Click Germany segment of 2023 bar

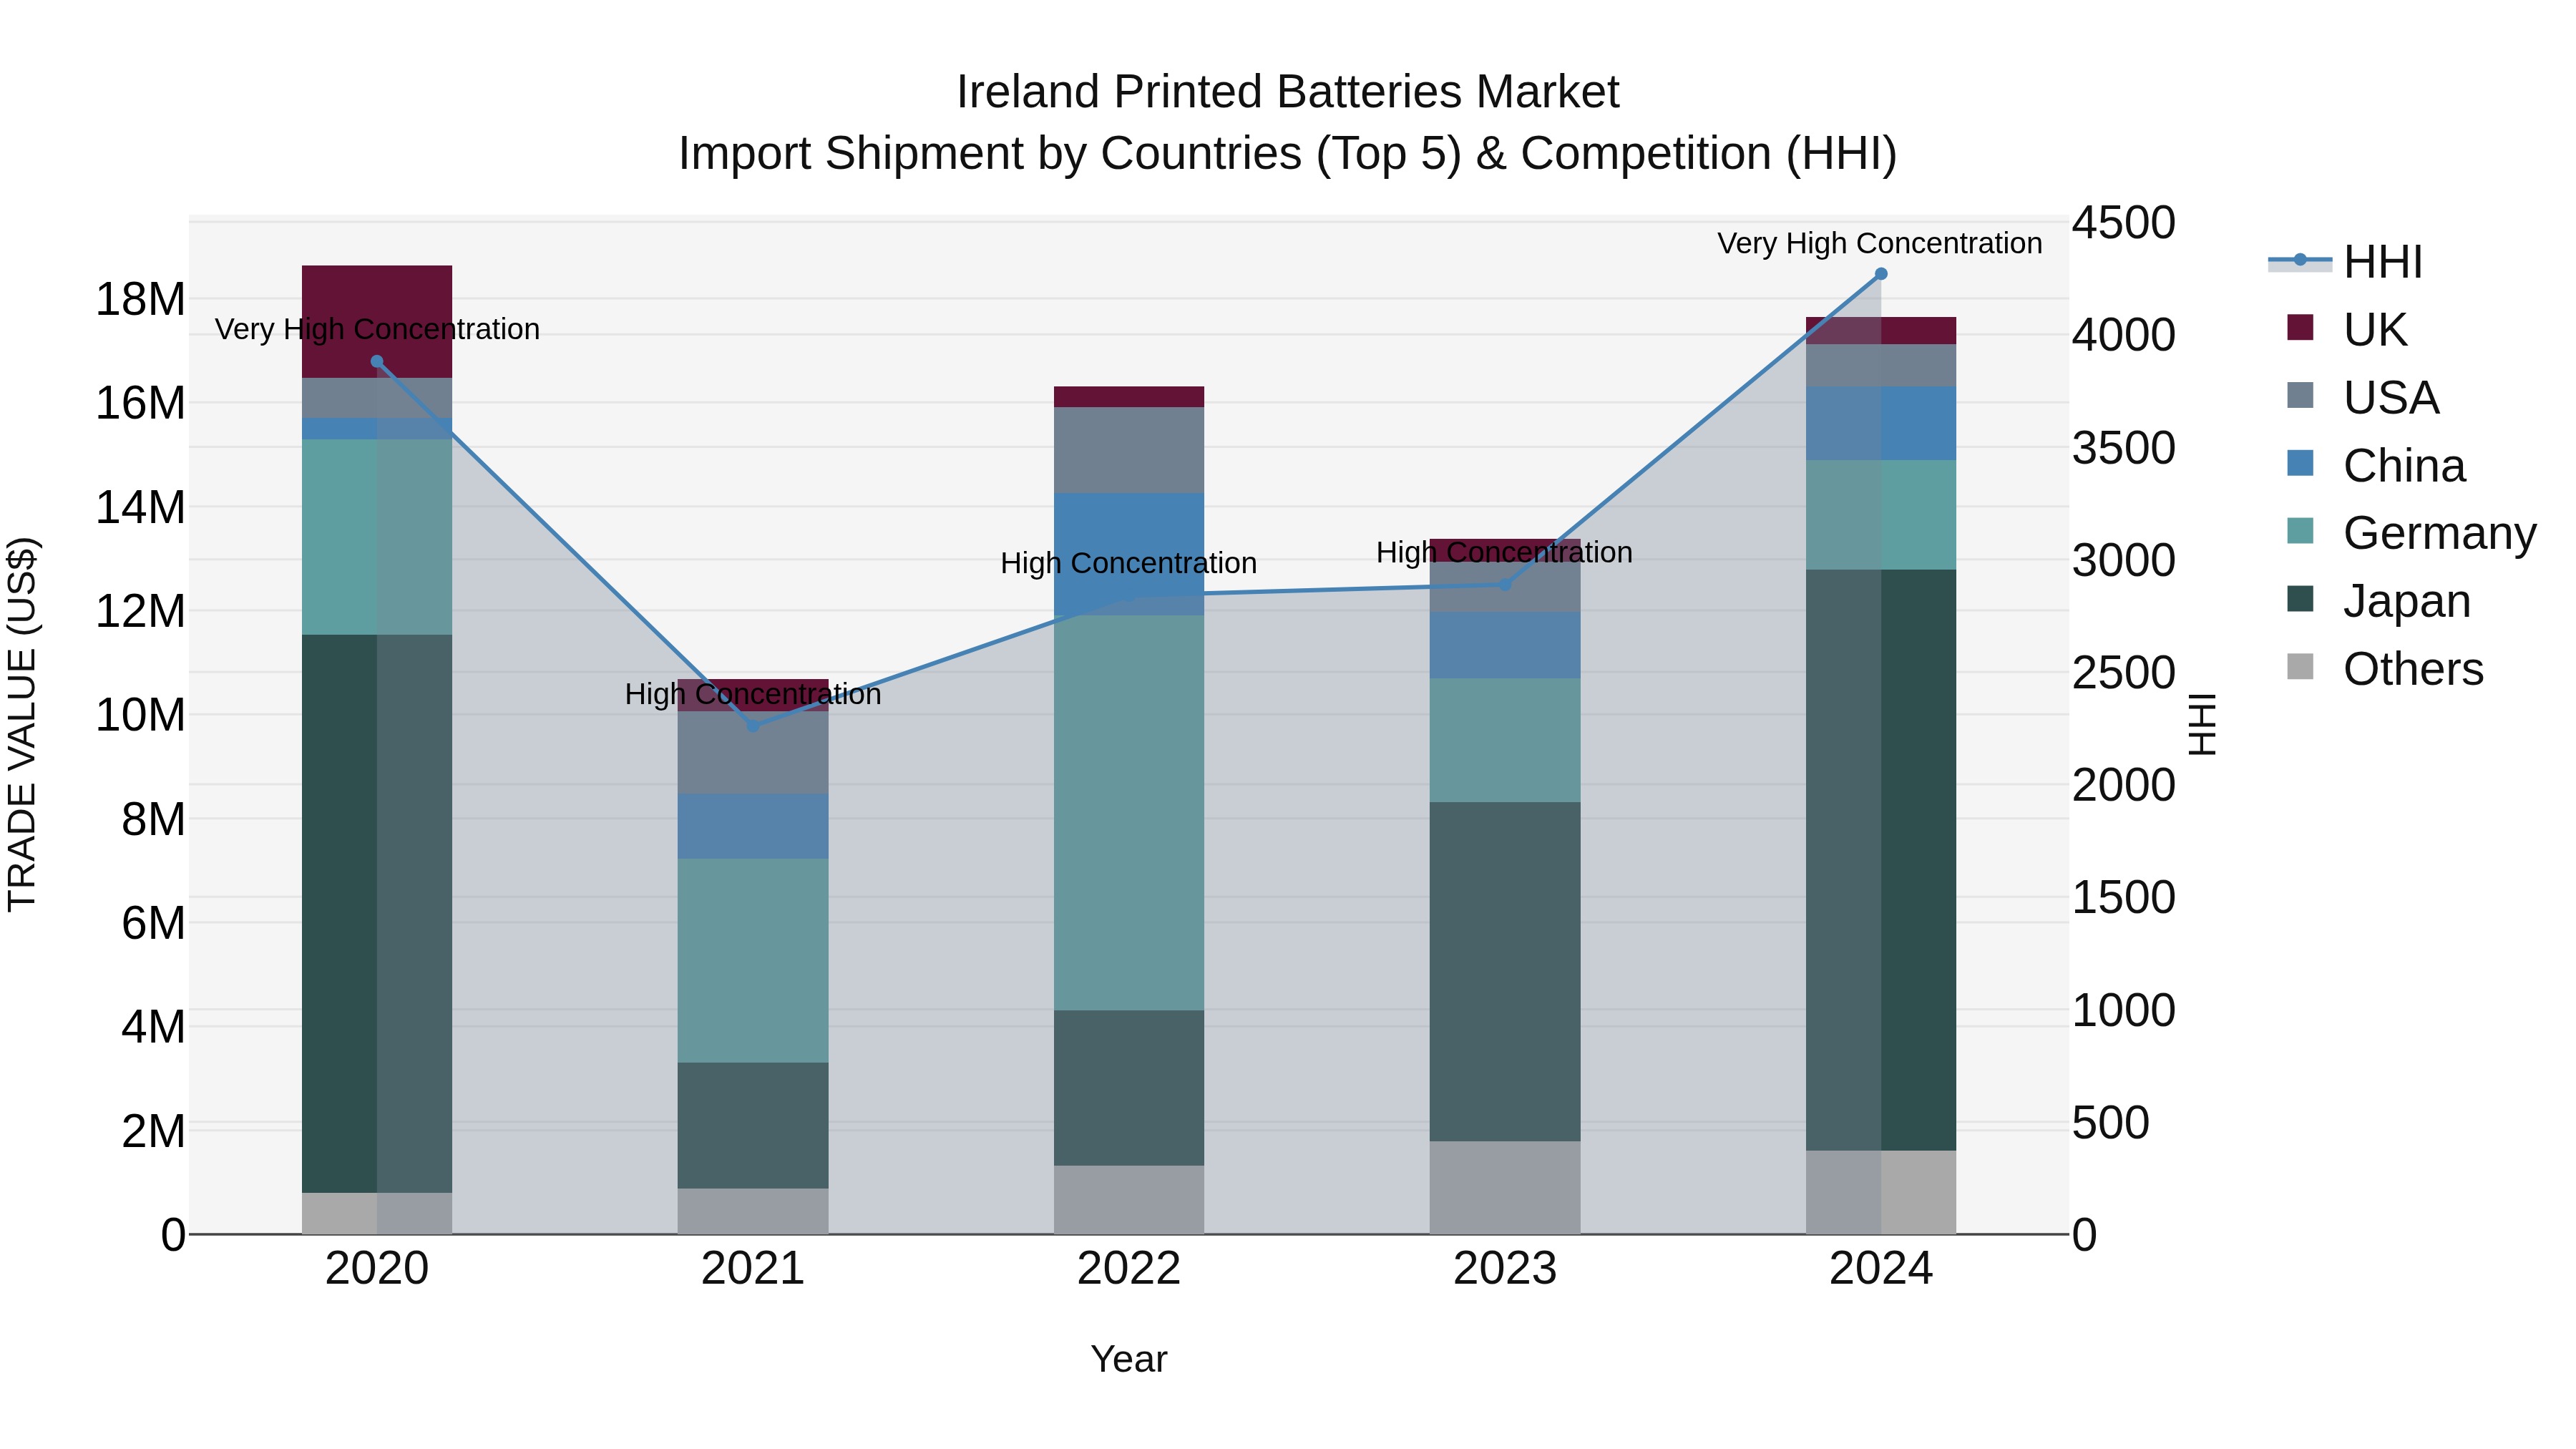(x=1505, y=741)
